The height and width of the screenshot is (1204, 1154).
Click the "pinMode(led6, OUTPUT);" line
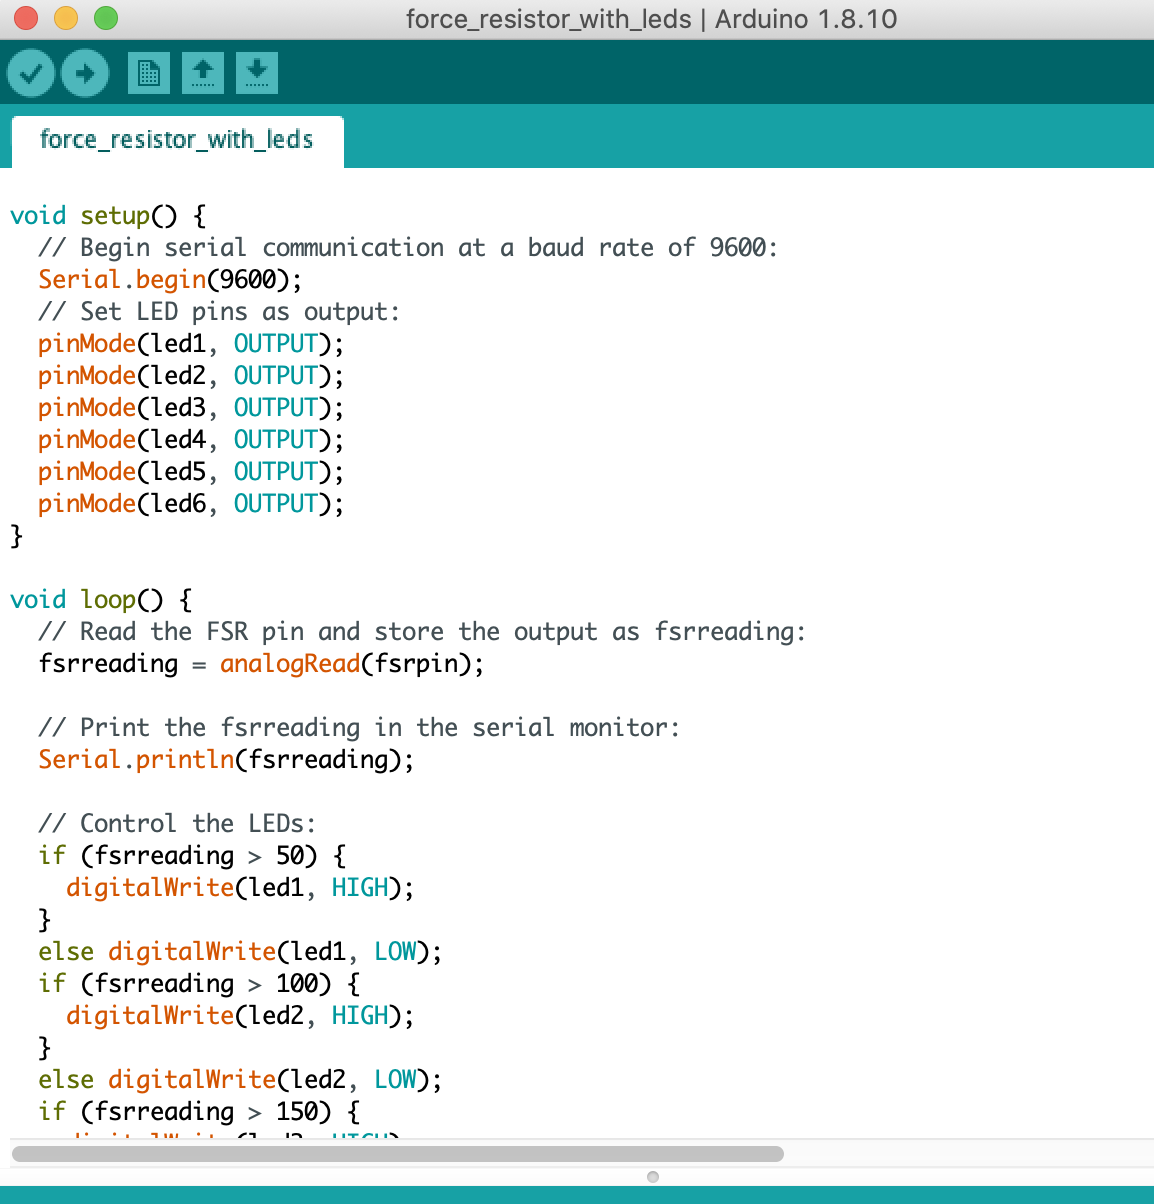coord(191,504)
